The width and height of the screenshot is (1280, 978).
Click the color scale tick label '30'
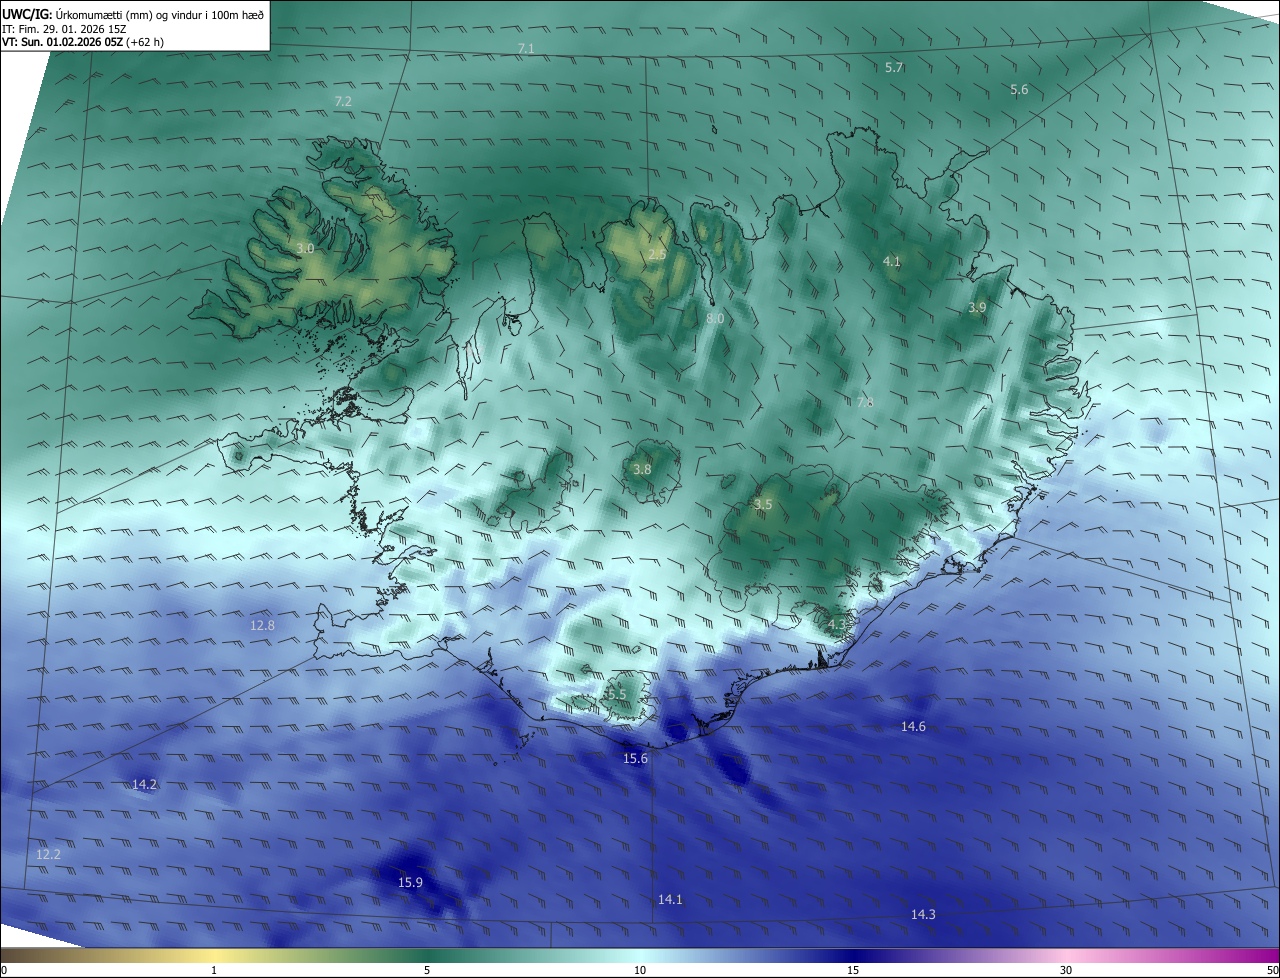[1066, 970]
